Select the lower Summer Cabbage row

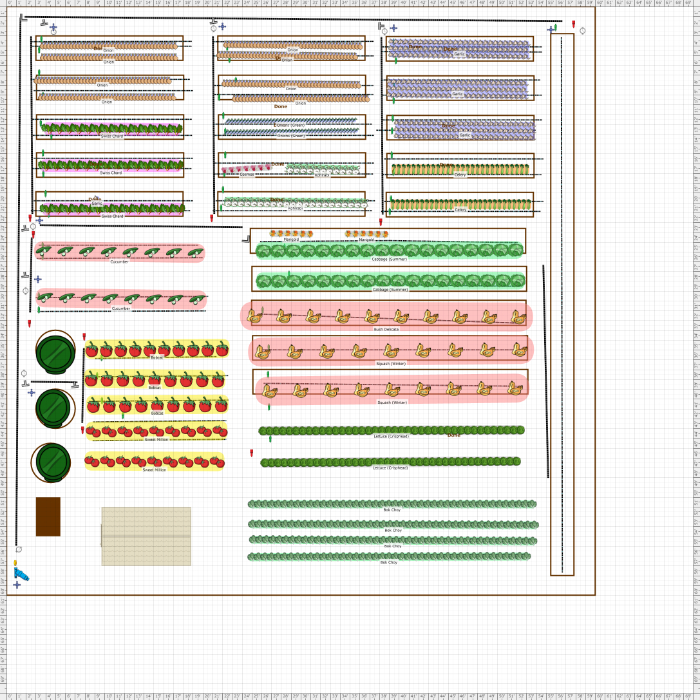coord(391,281)
